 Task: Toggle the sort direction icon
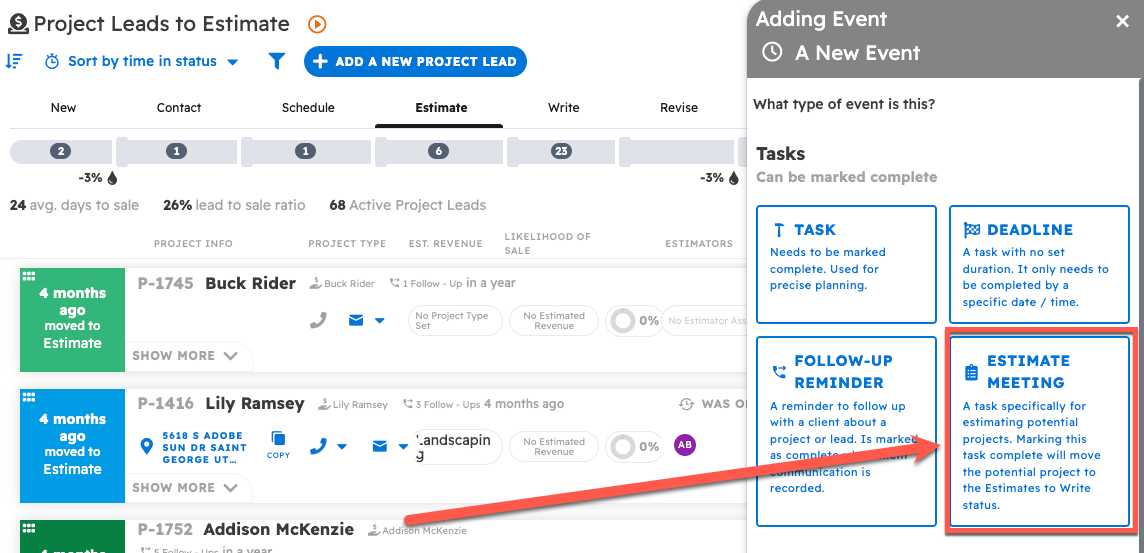(14, 61)
